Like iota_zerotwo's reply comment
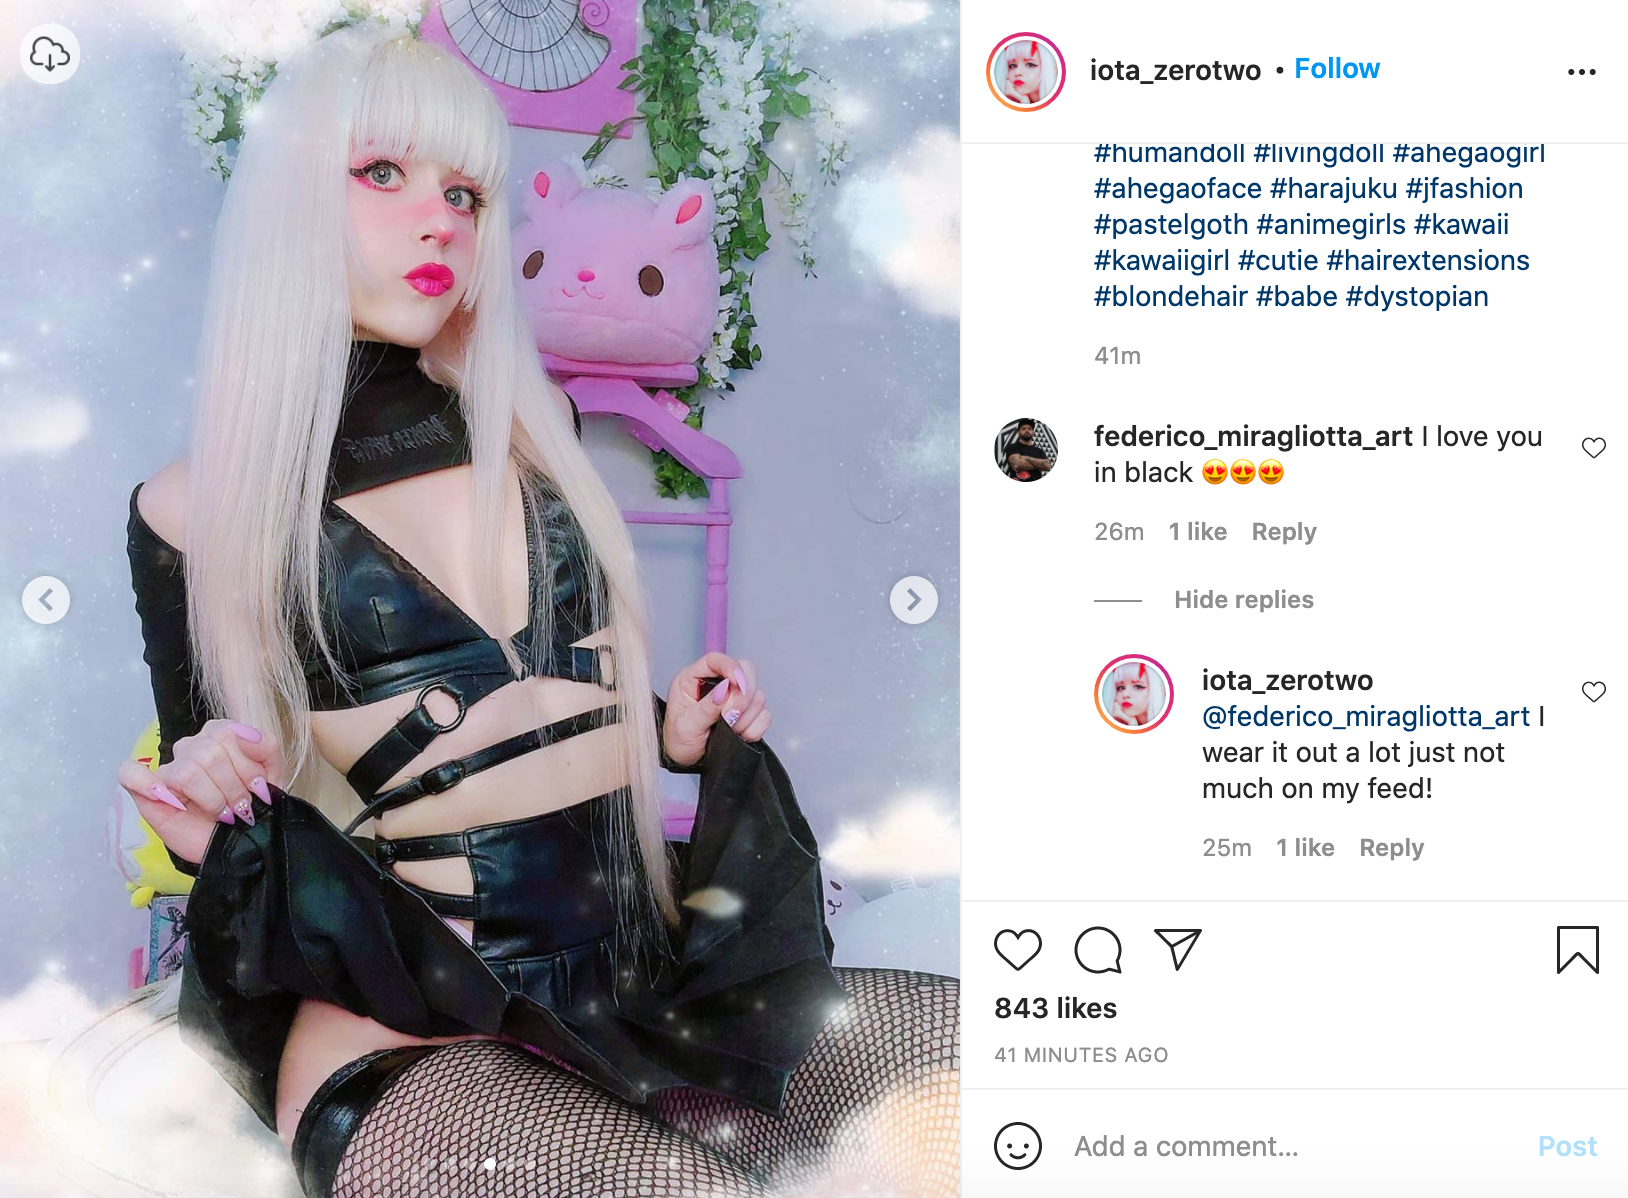The width and height of the screenshot is (1628, 1198). coord(1593,692)
